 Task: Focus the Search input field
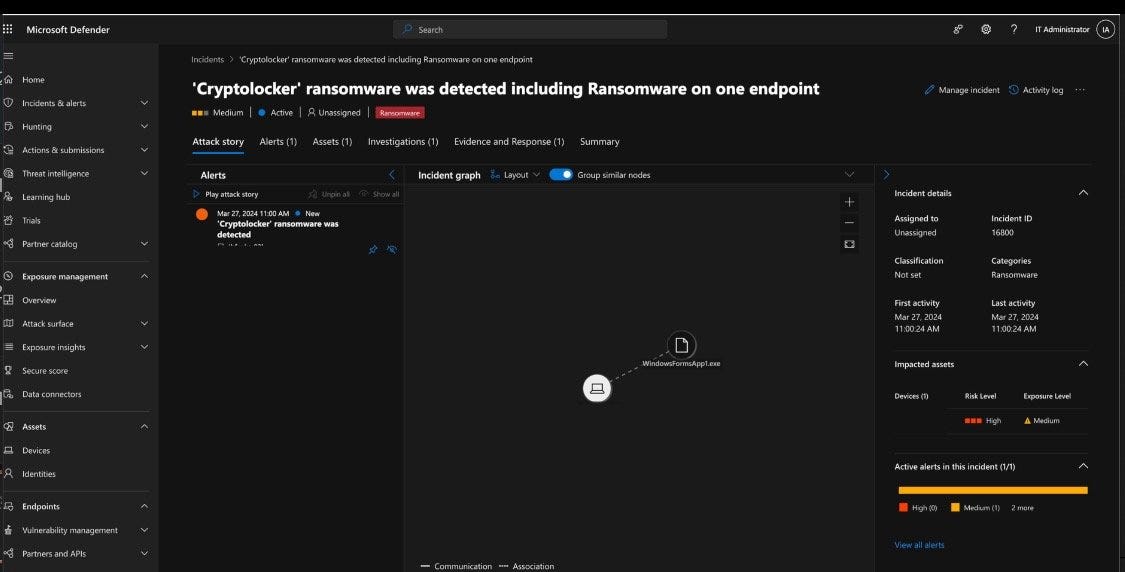coord(529,29)
